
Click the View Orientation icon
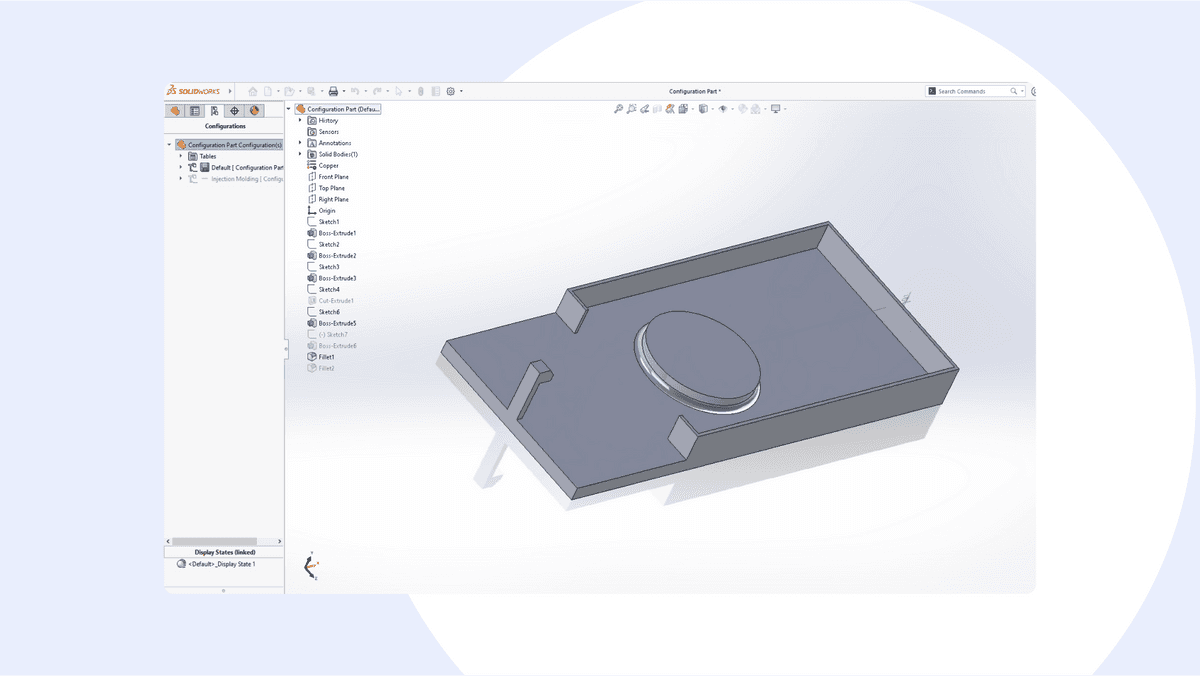pos(683,108)
